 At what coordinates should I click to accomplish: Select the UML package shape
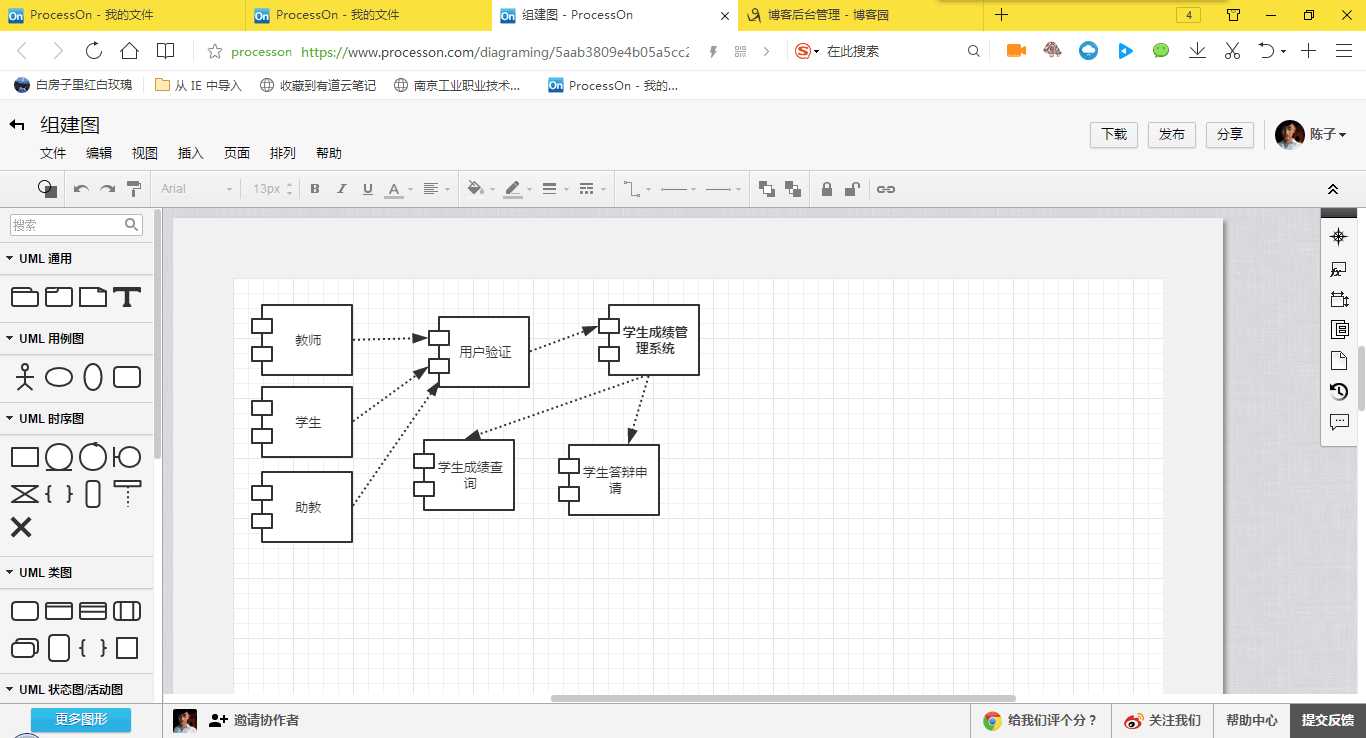[24, 297]
